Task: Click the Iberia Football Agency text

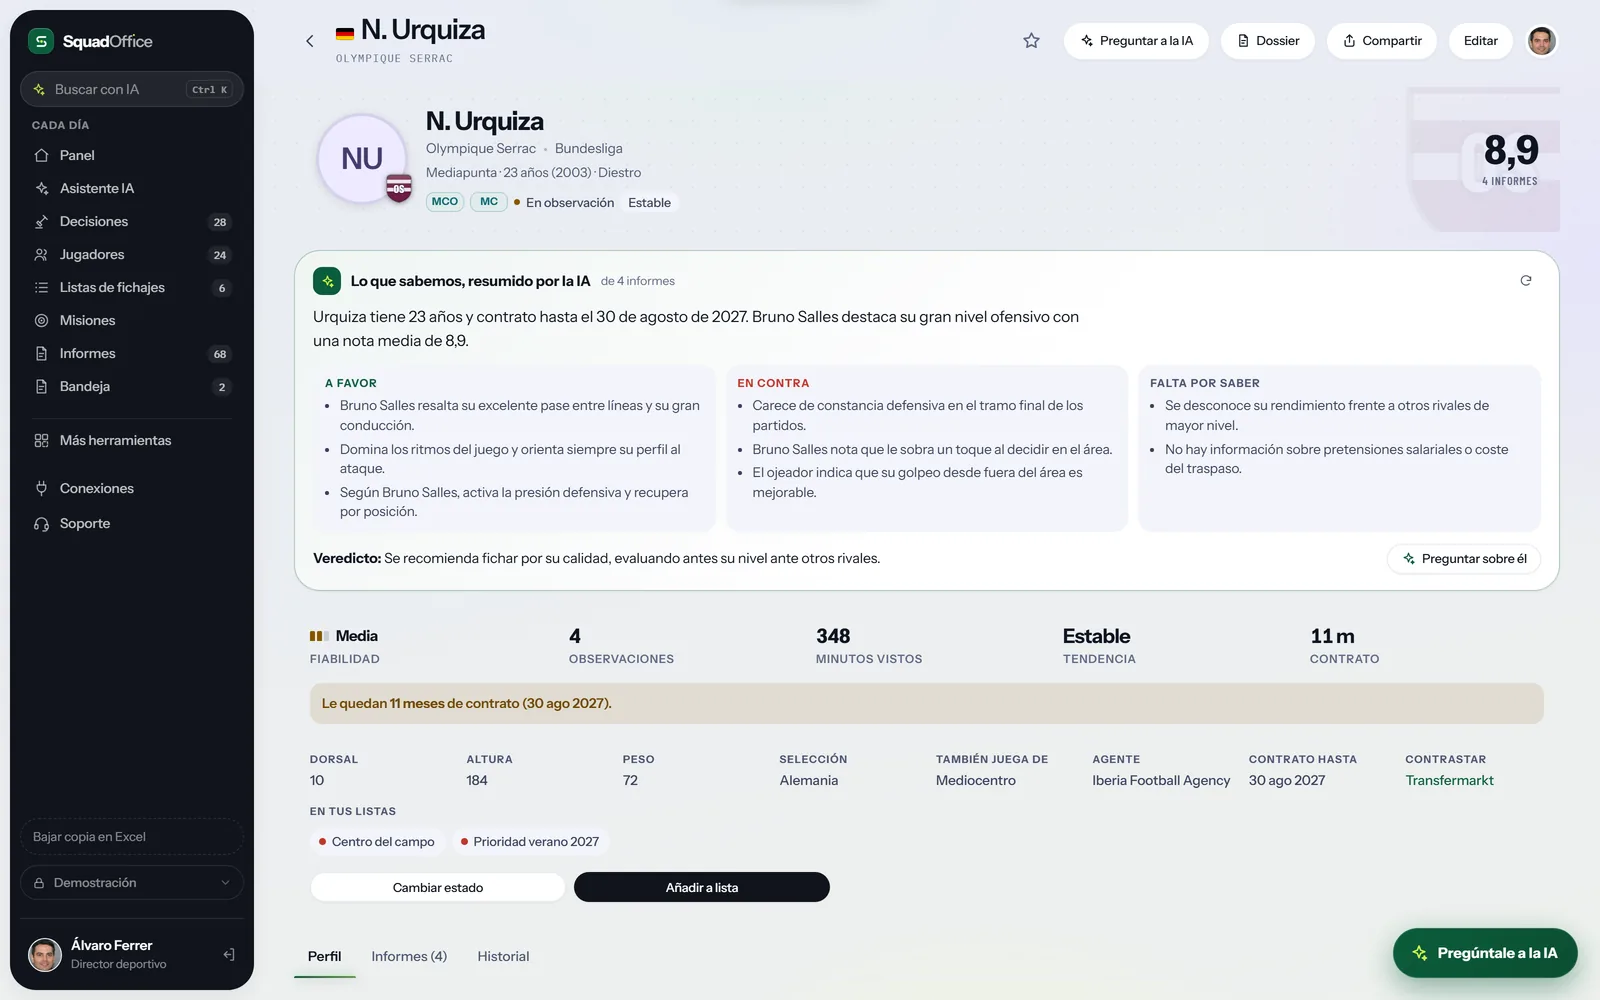Action: tap(1161, 781)
